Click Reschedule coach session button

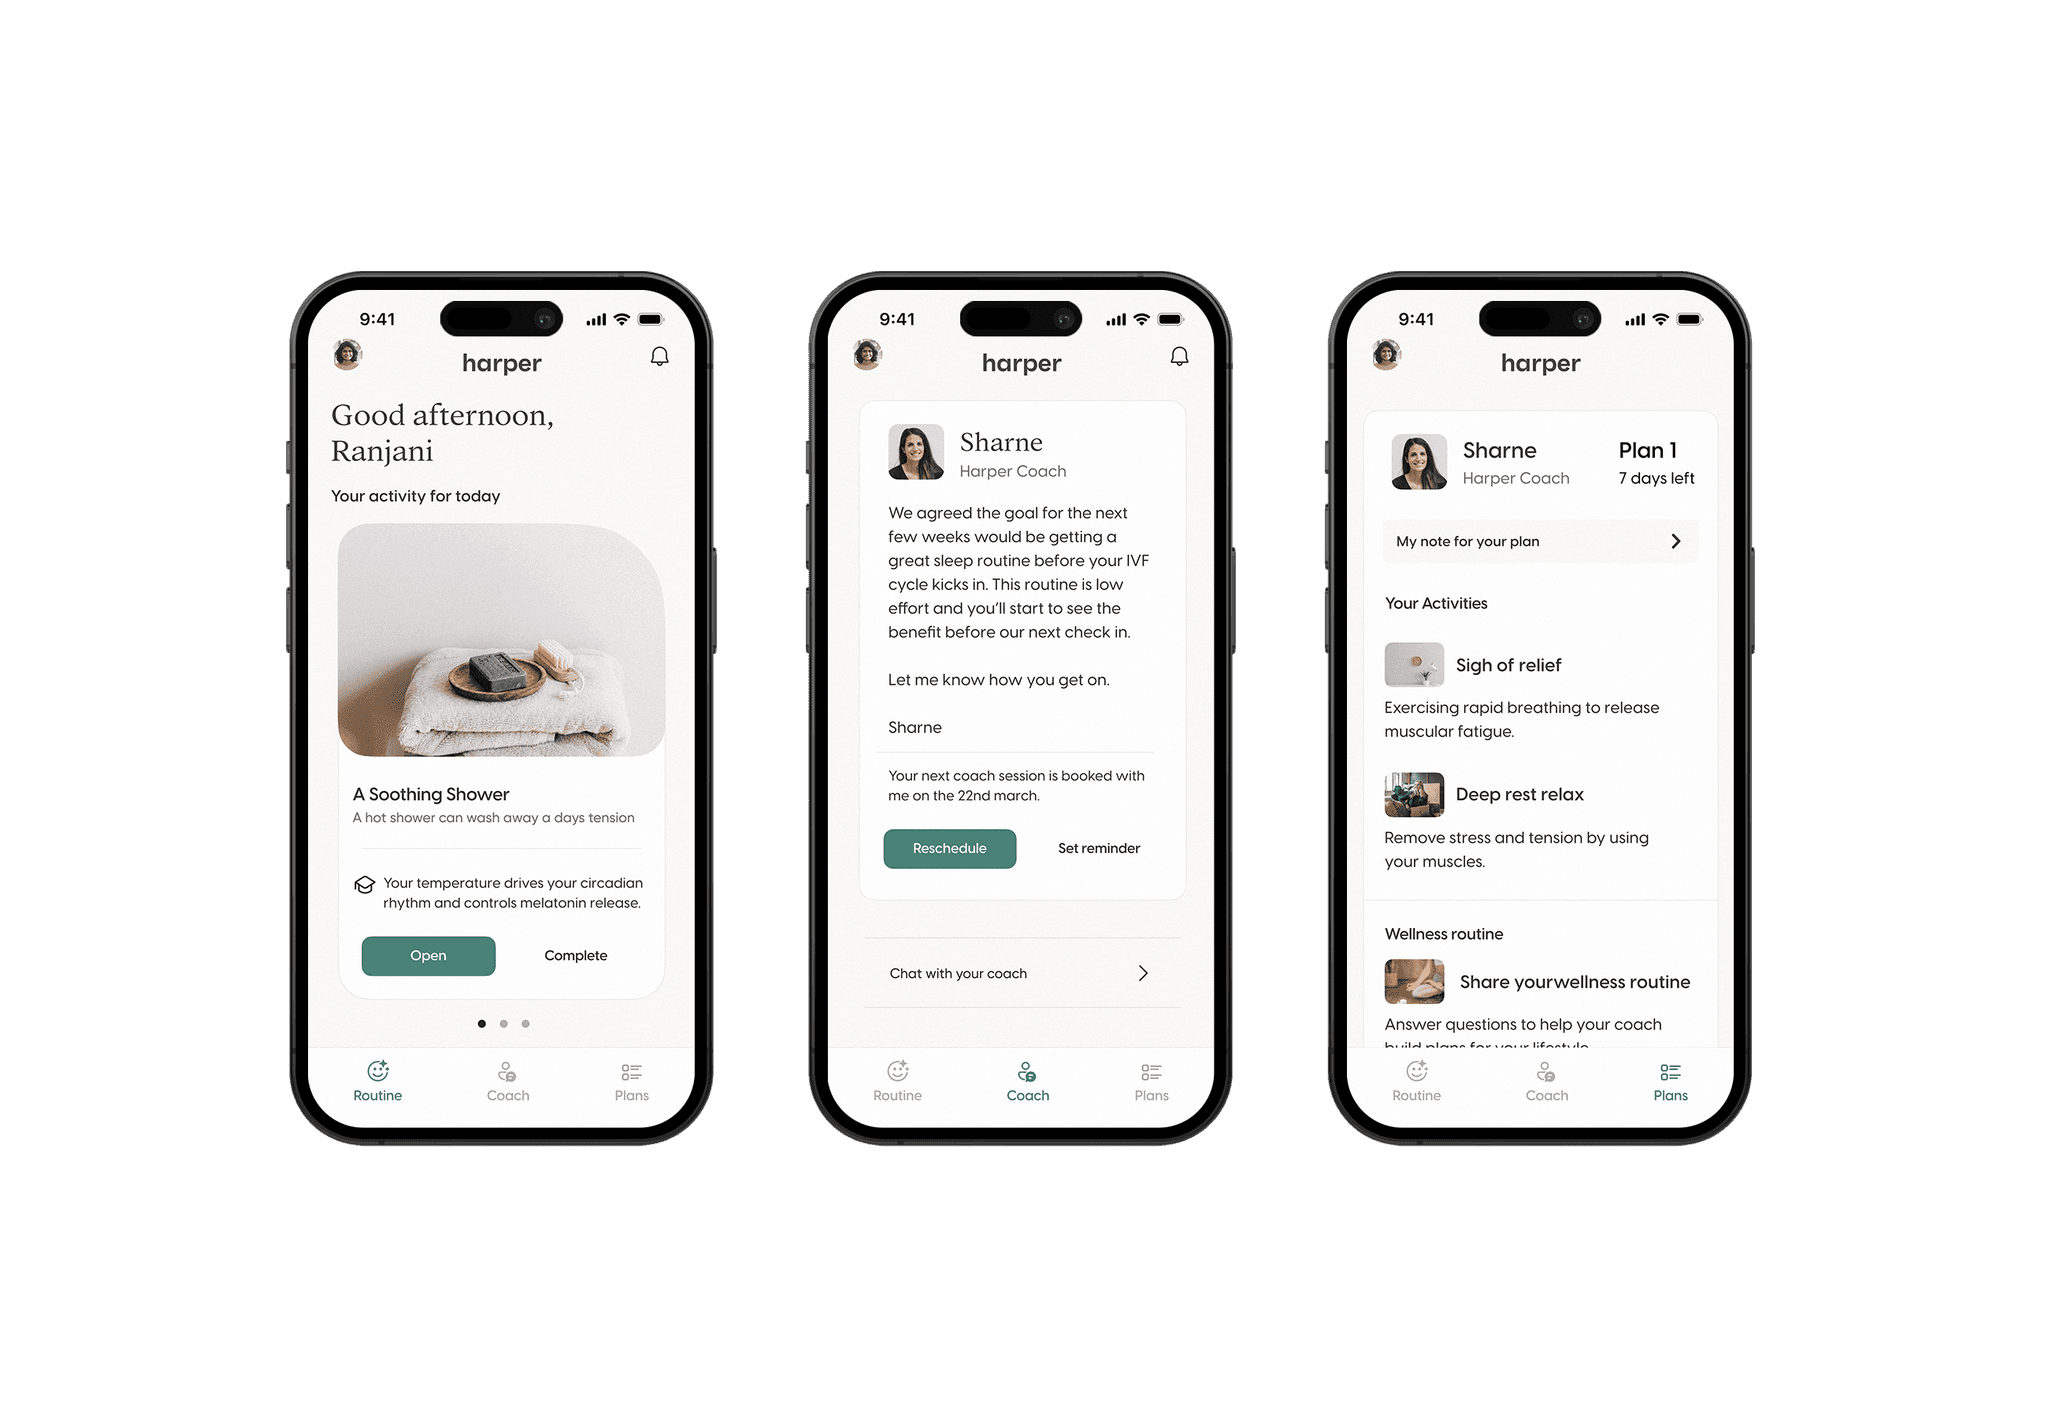tap(948, 848)
